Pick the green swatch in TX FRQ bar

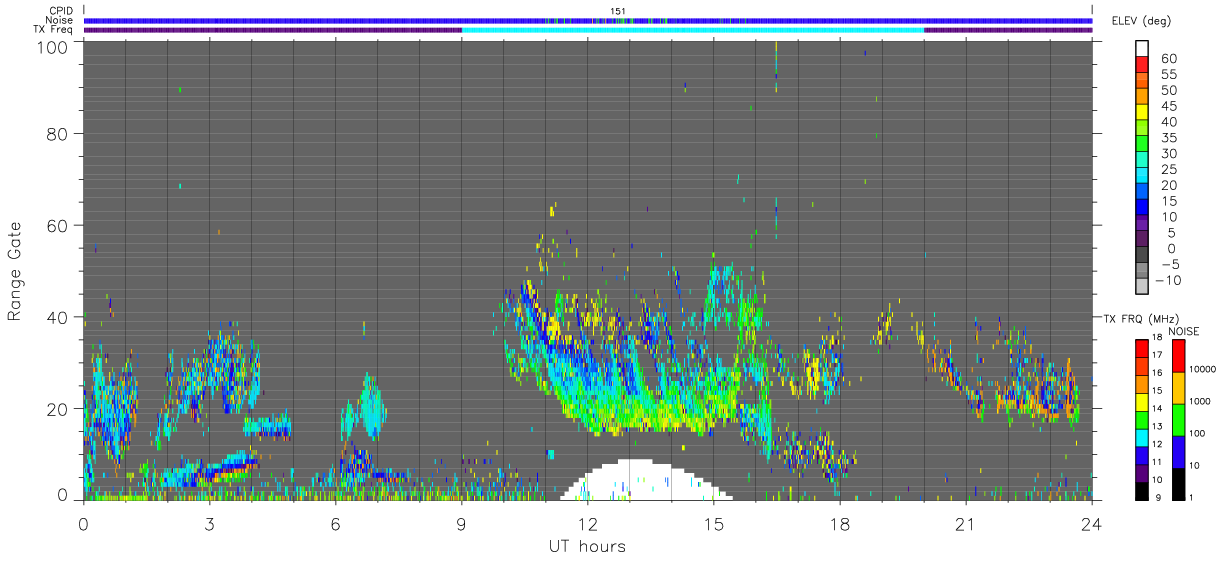[1142, 419]
